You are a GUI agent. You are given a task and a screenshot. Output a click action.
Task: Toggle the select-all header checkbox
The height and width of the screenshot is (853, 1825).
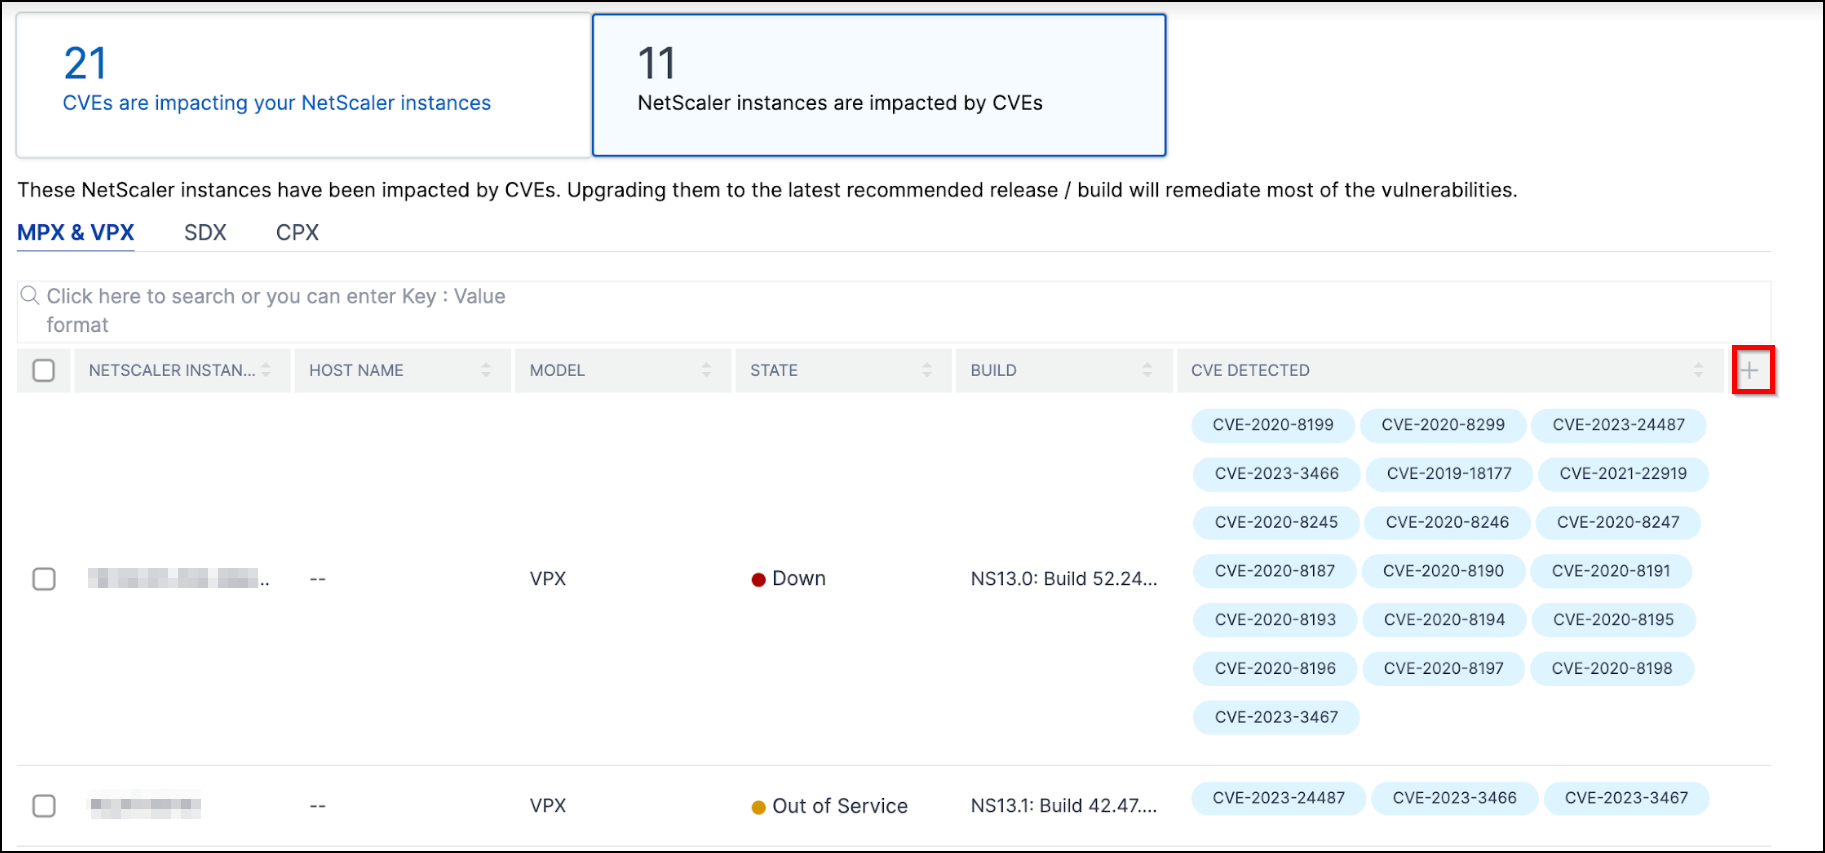point(44,371)
